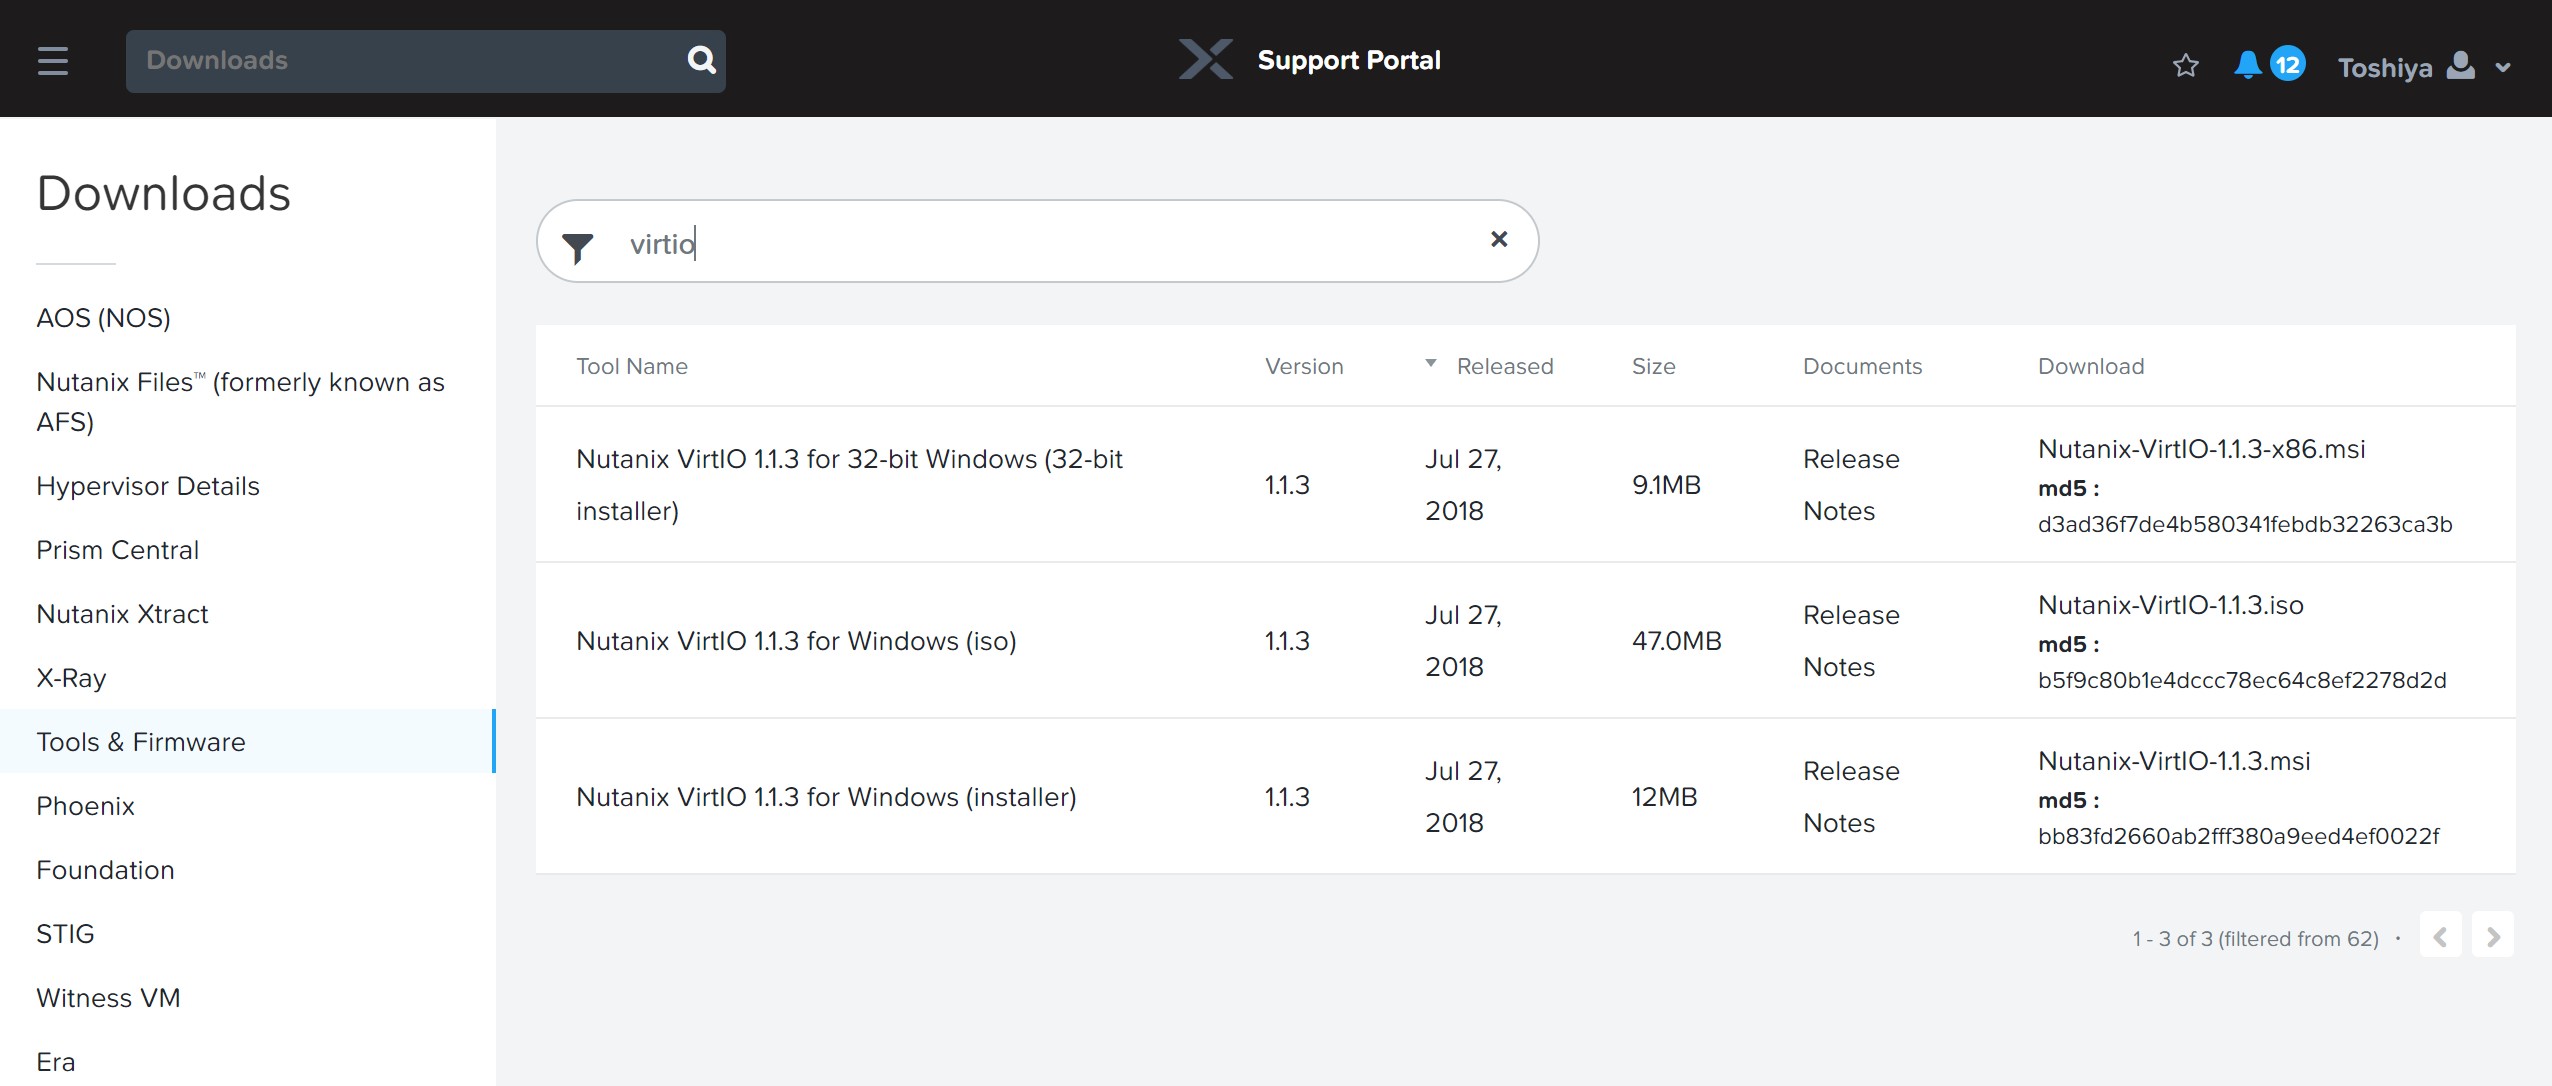Click the magnifier search icon
Image resolution: width=2552 pixels, height=1086 pixels.
[x=702, y=60]
